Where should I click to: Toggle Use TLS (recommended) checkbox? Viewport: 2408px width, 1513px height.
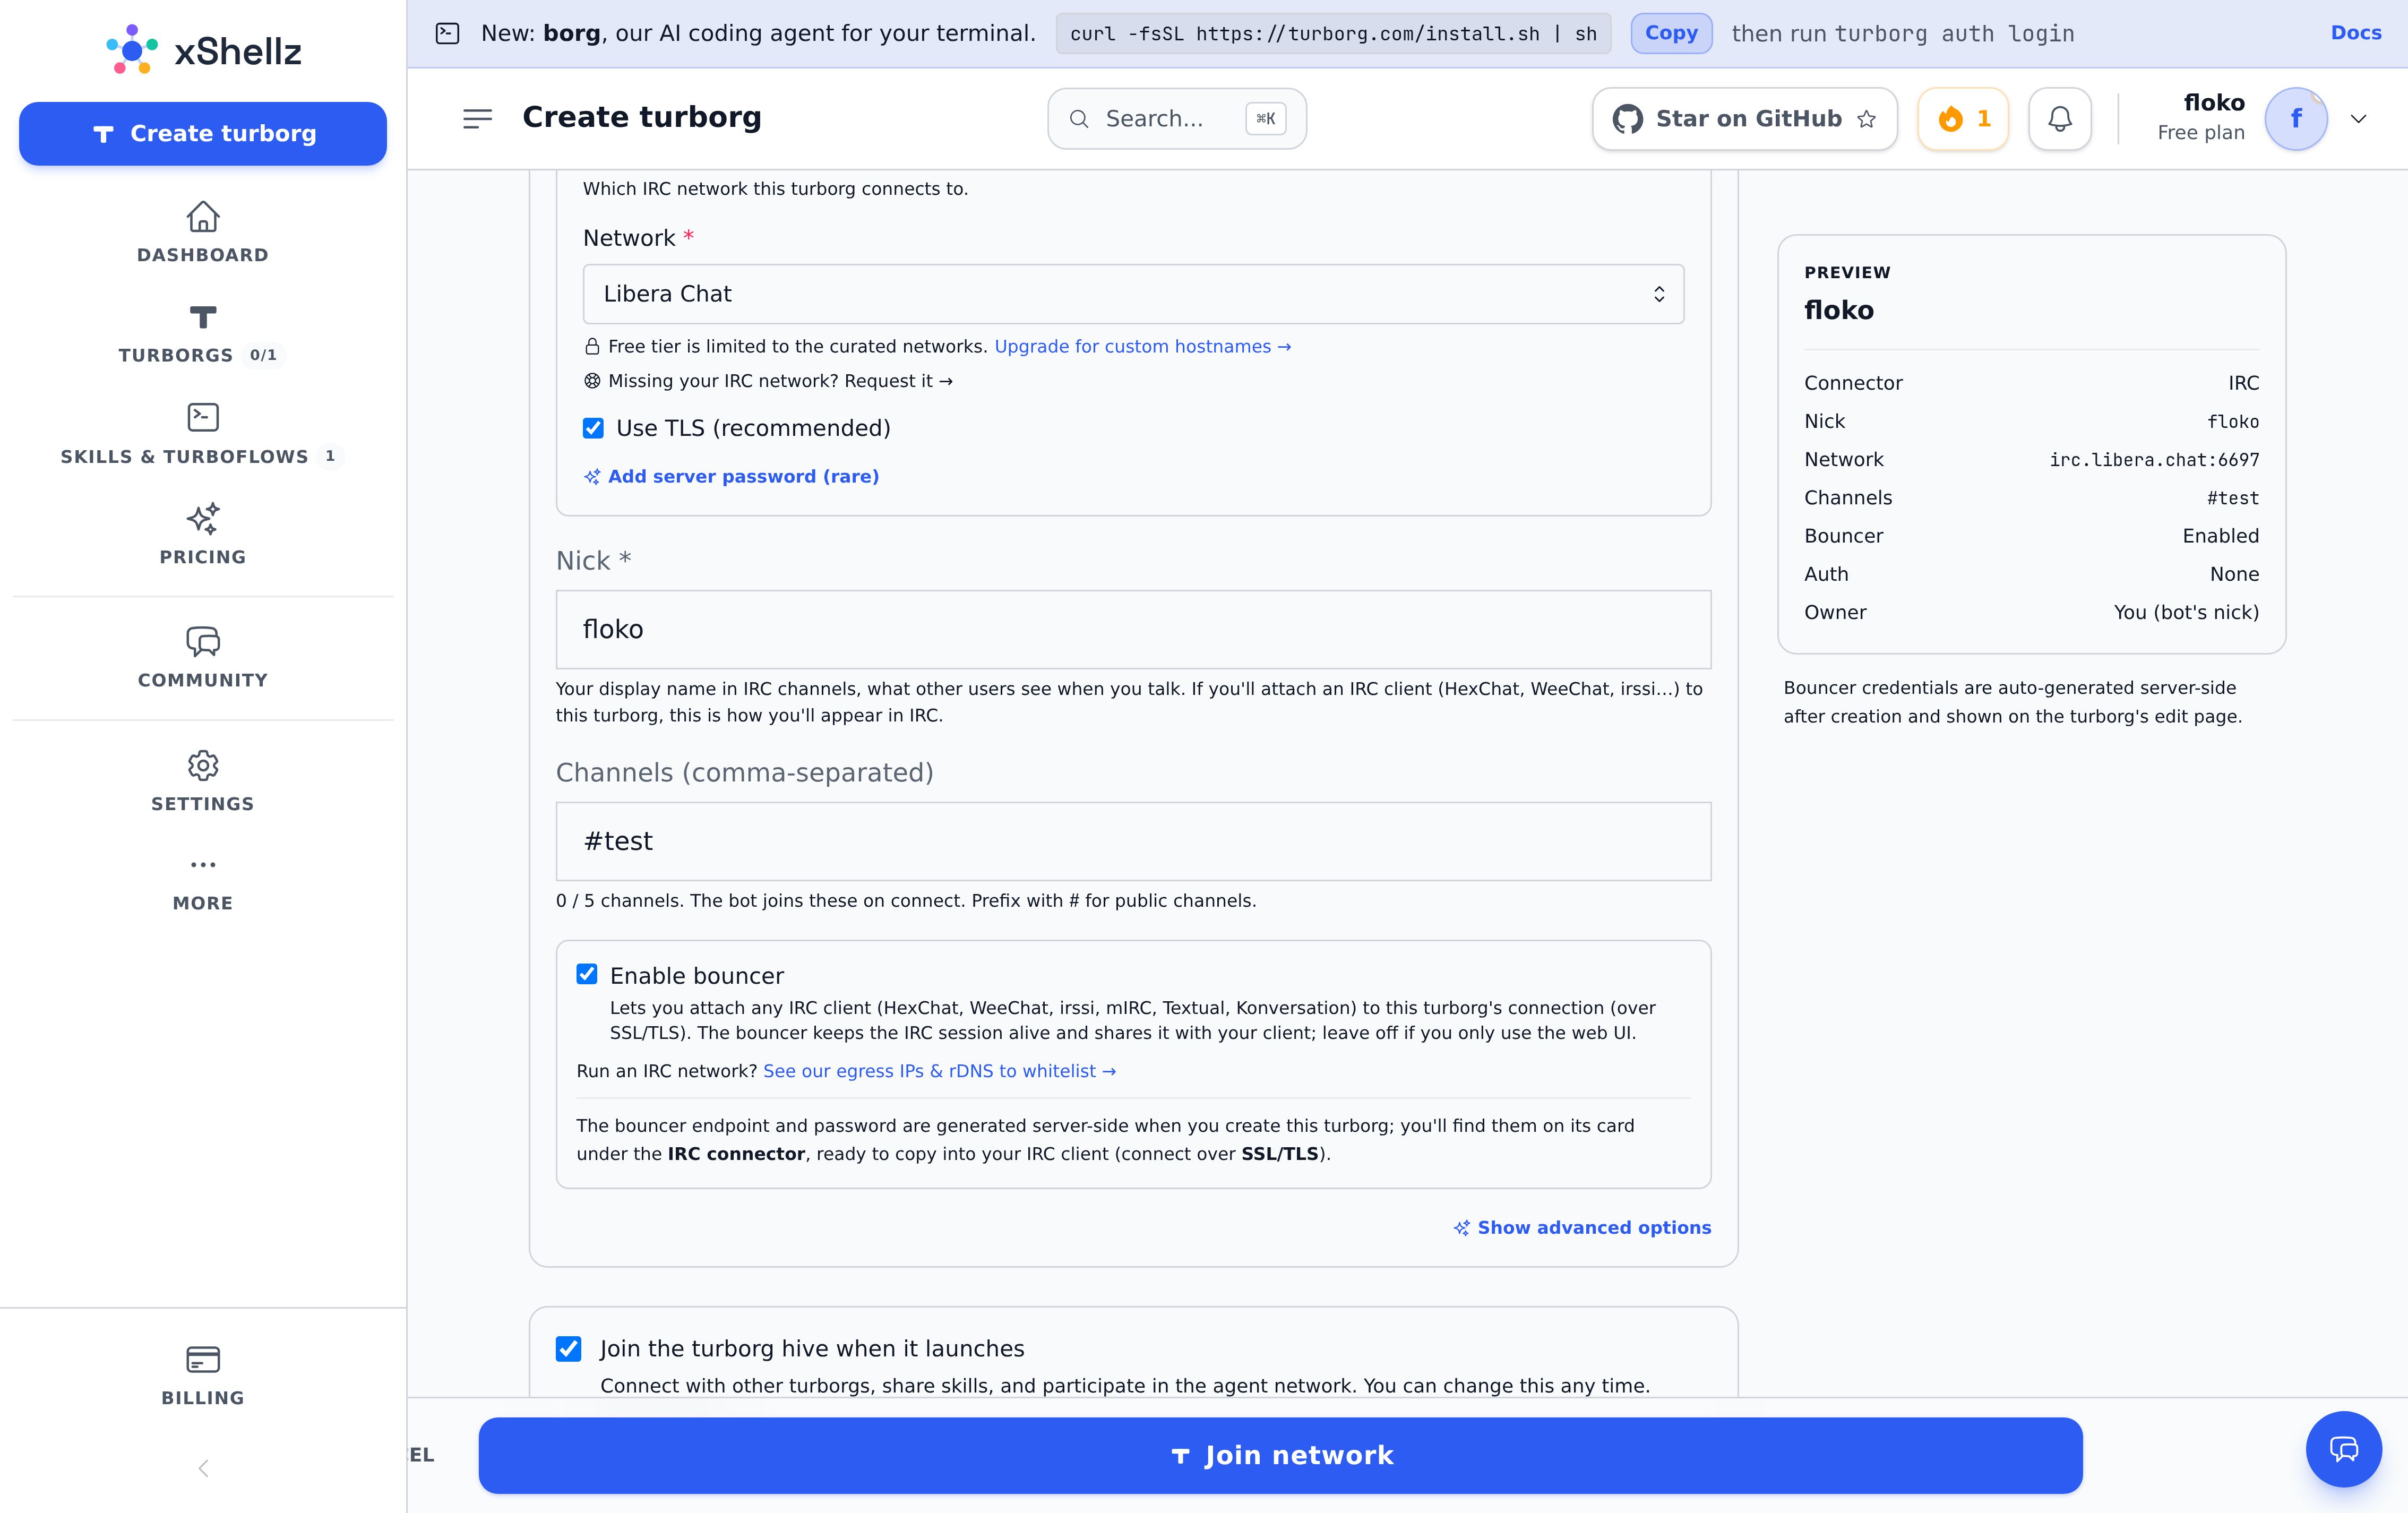pos(593,428)
